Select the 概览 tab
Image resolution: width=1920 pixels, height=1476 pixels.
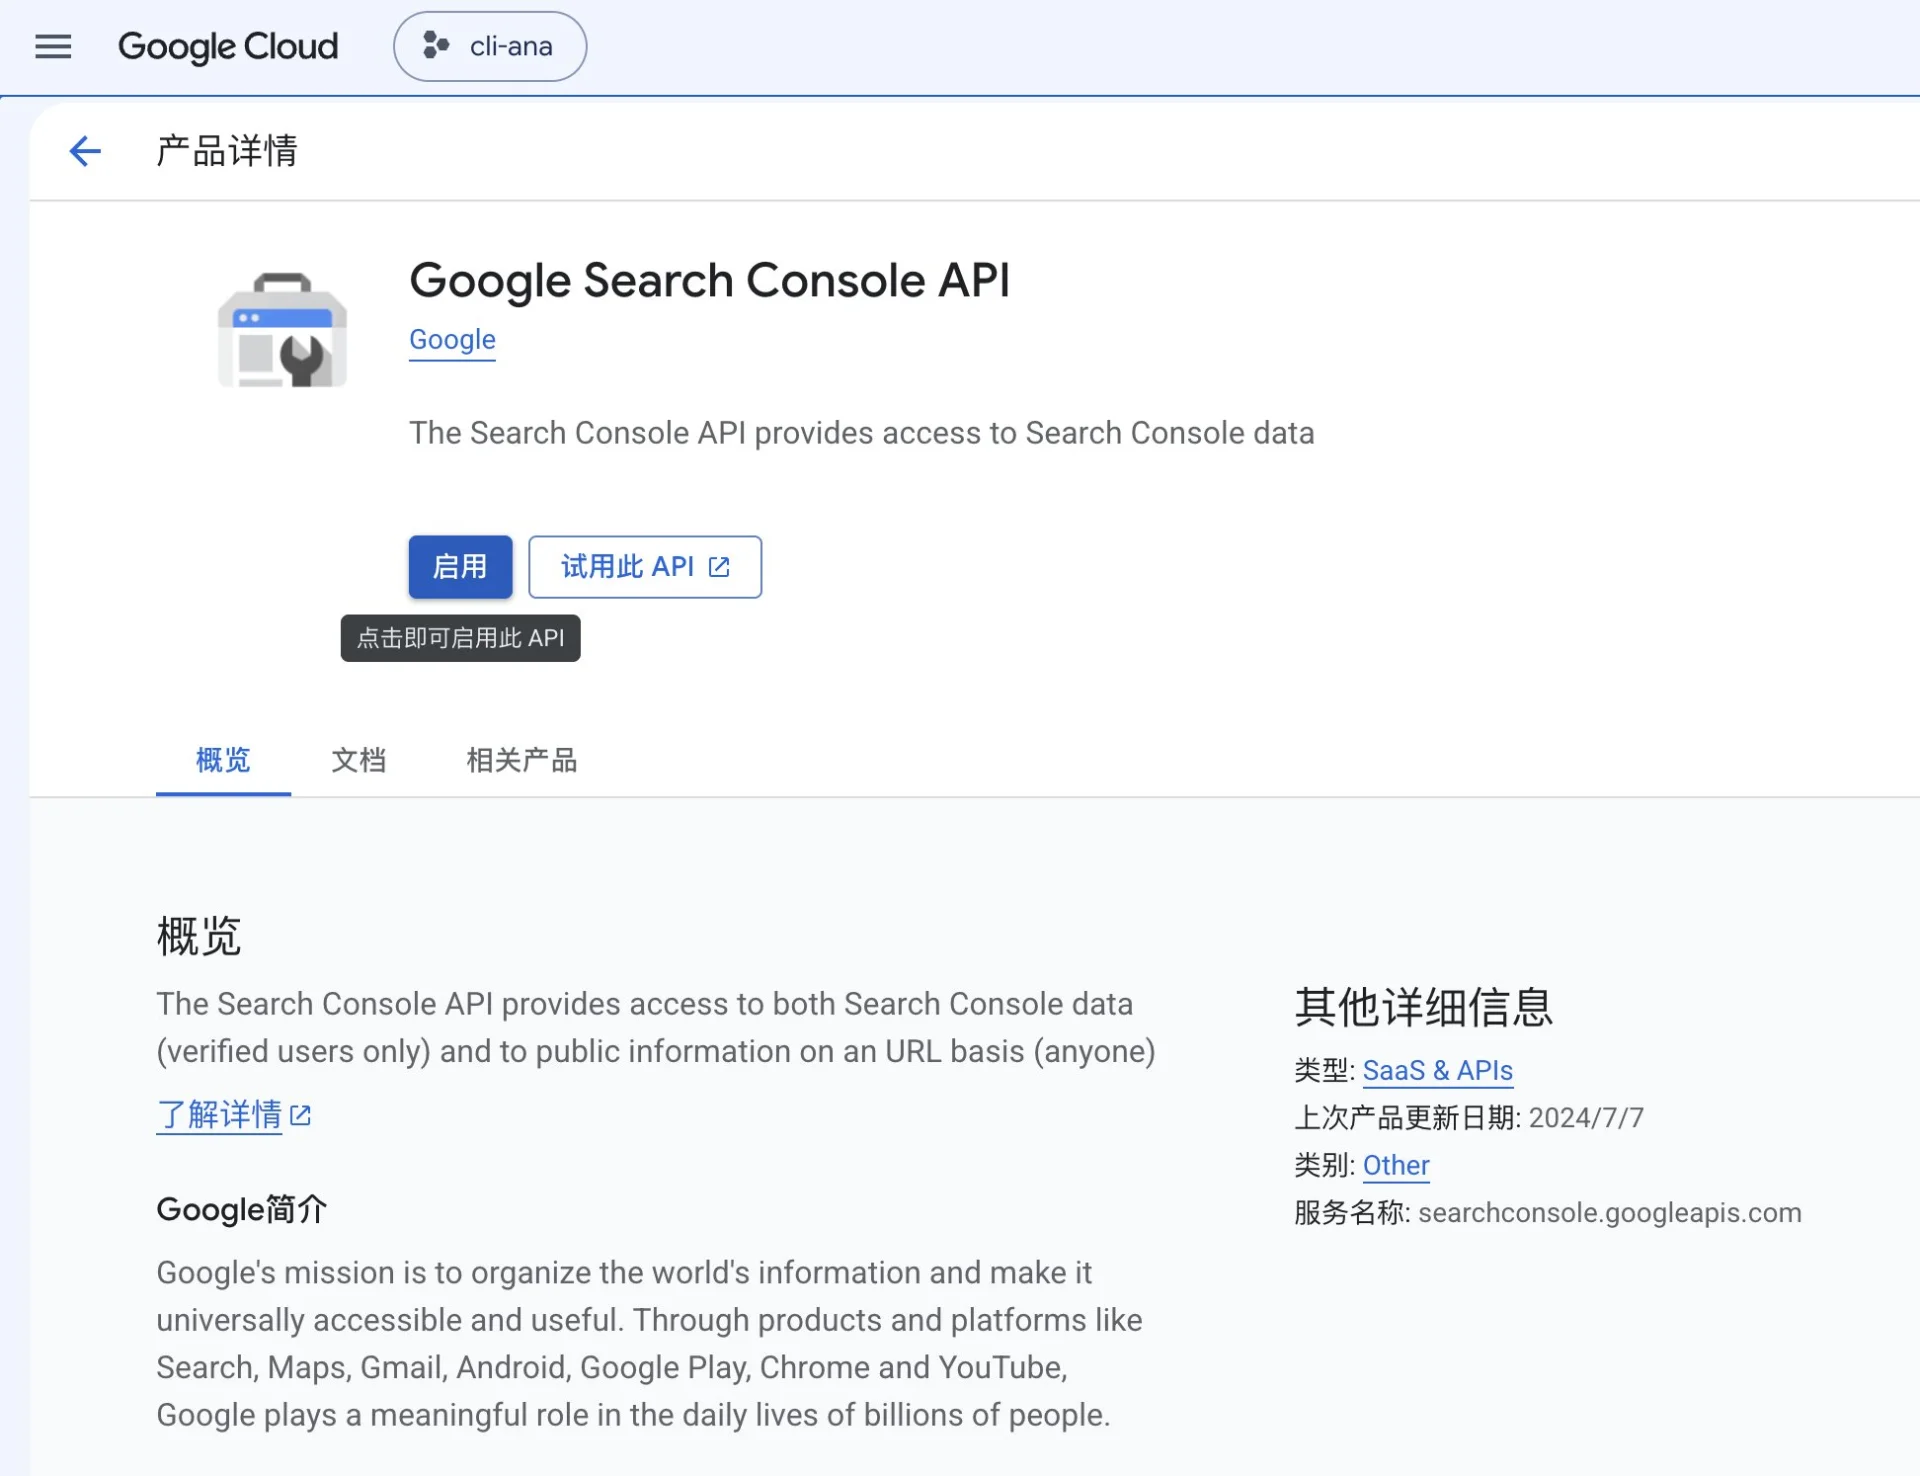tap(223, 760)
